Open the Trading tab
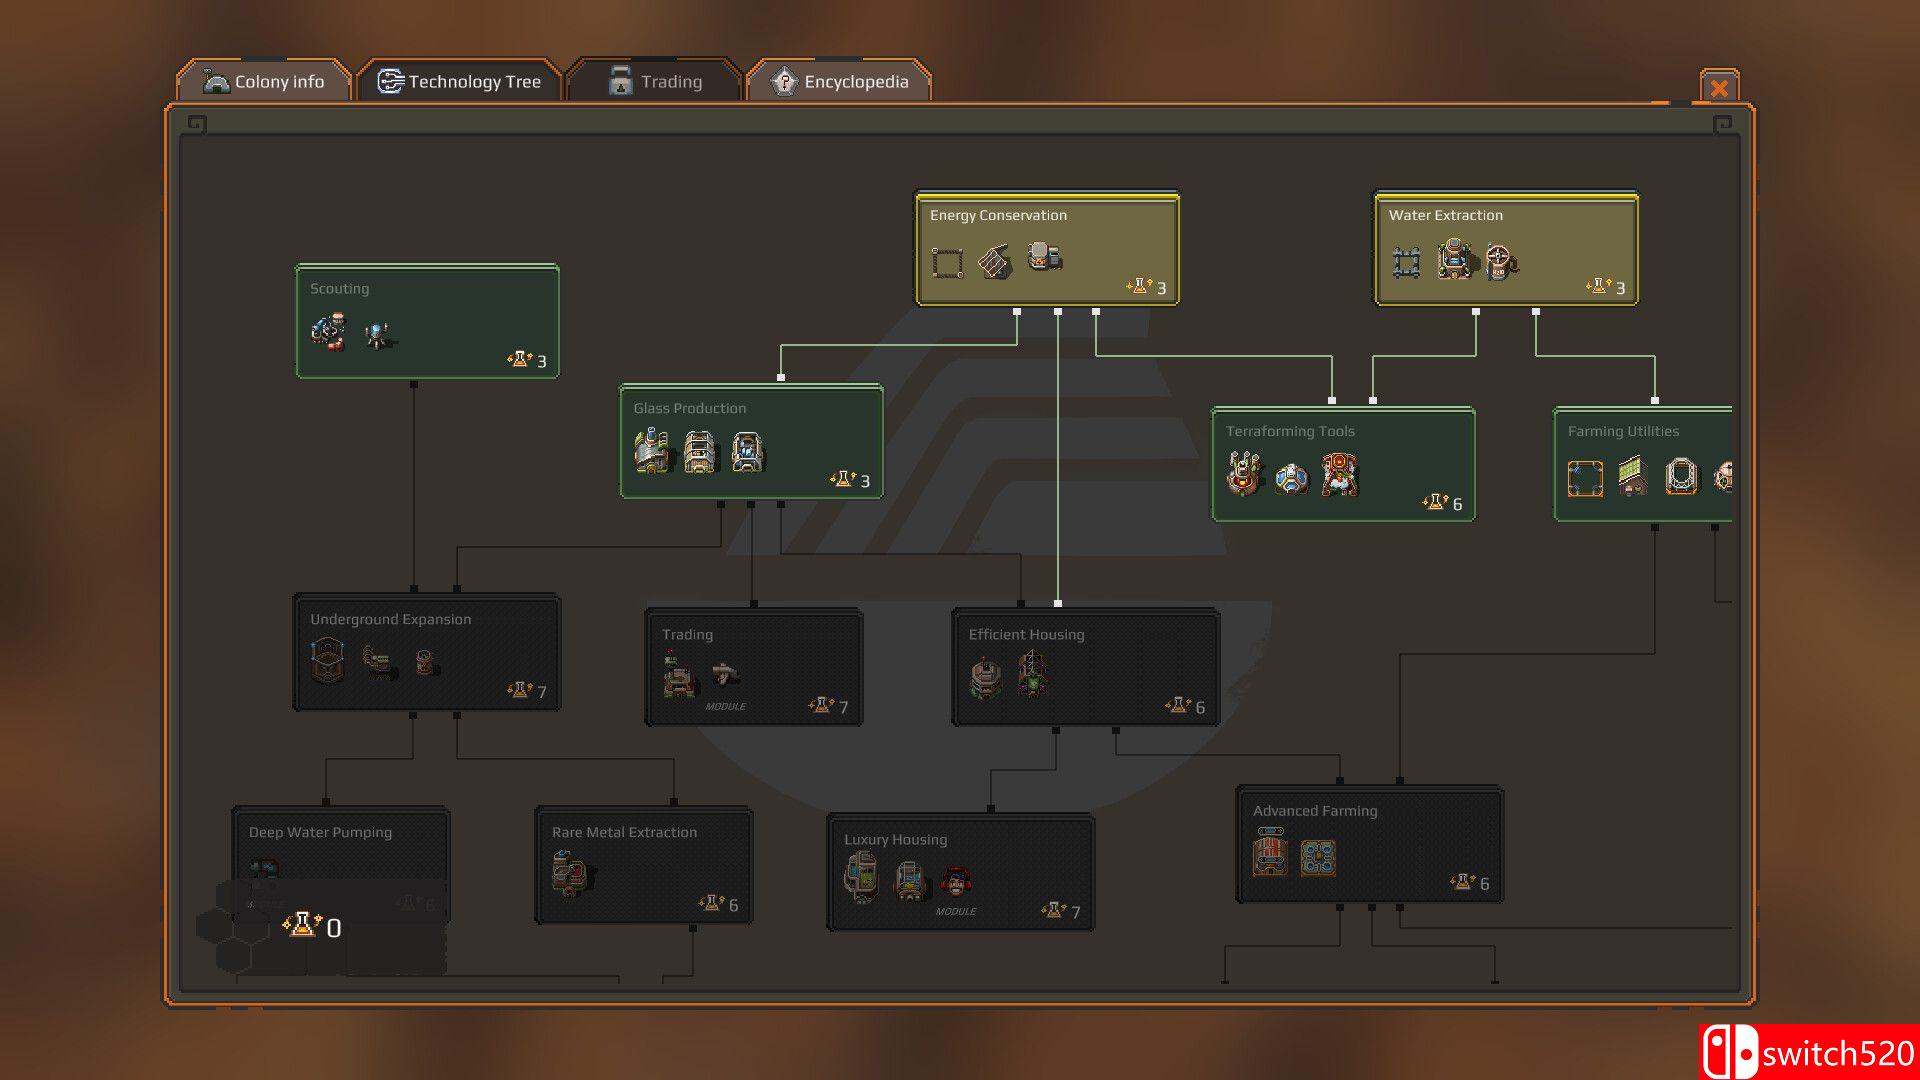This screenshot has width=1920, height=1080. coord(655,82)
